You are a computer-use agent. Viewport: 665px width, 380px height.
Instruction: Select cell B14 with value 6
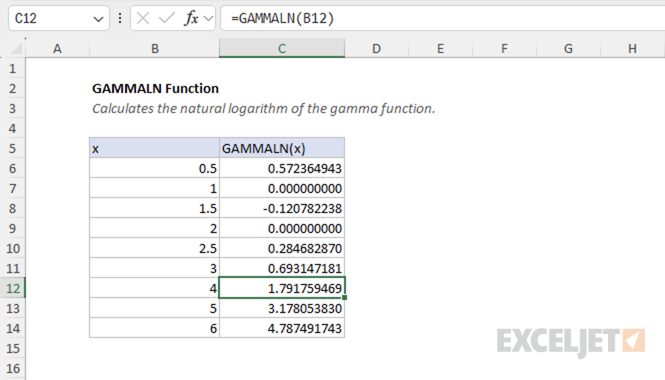coord(154,328)
